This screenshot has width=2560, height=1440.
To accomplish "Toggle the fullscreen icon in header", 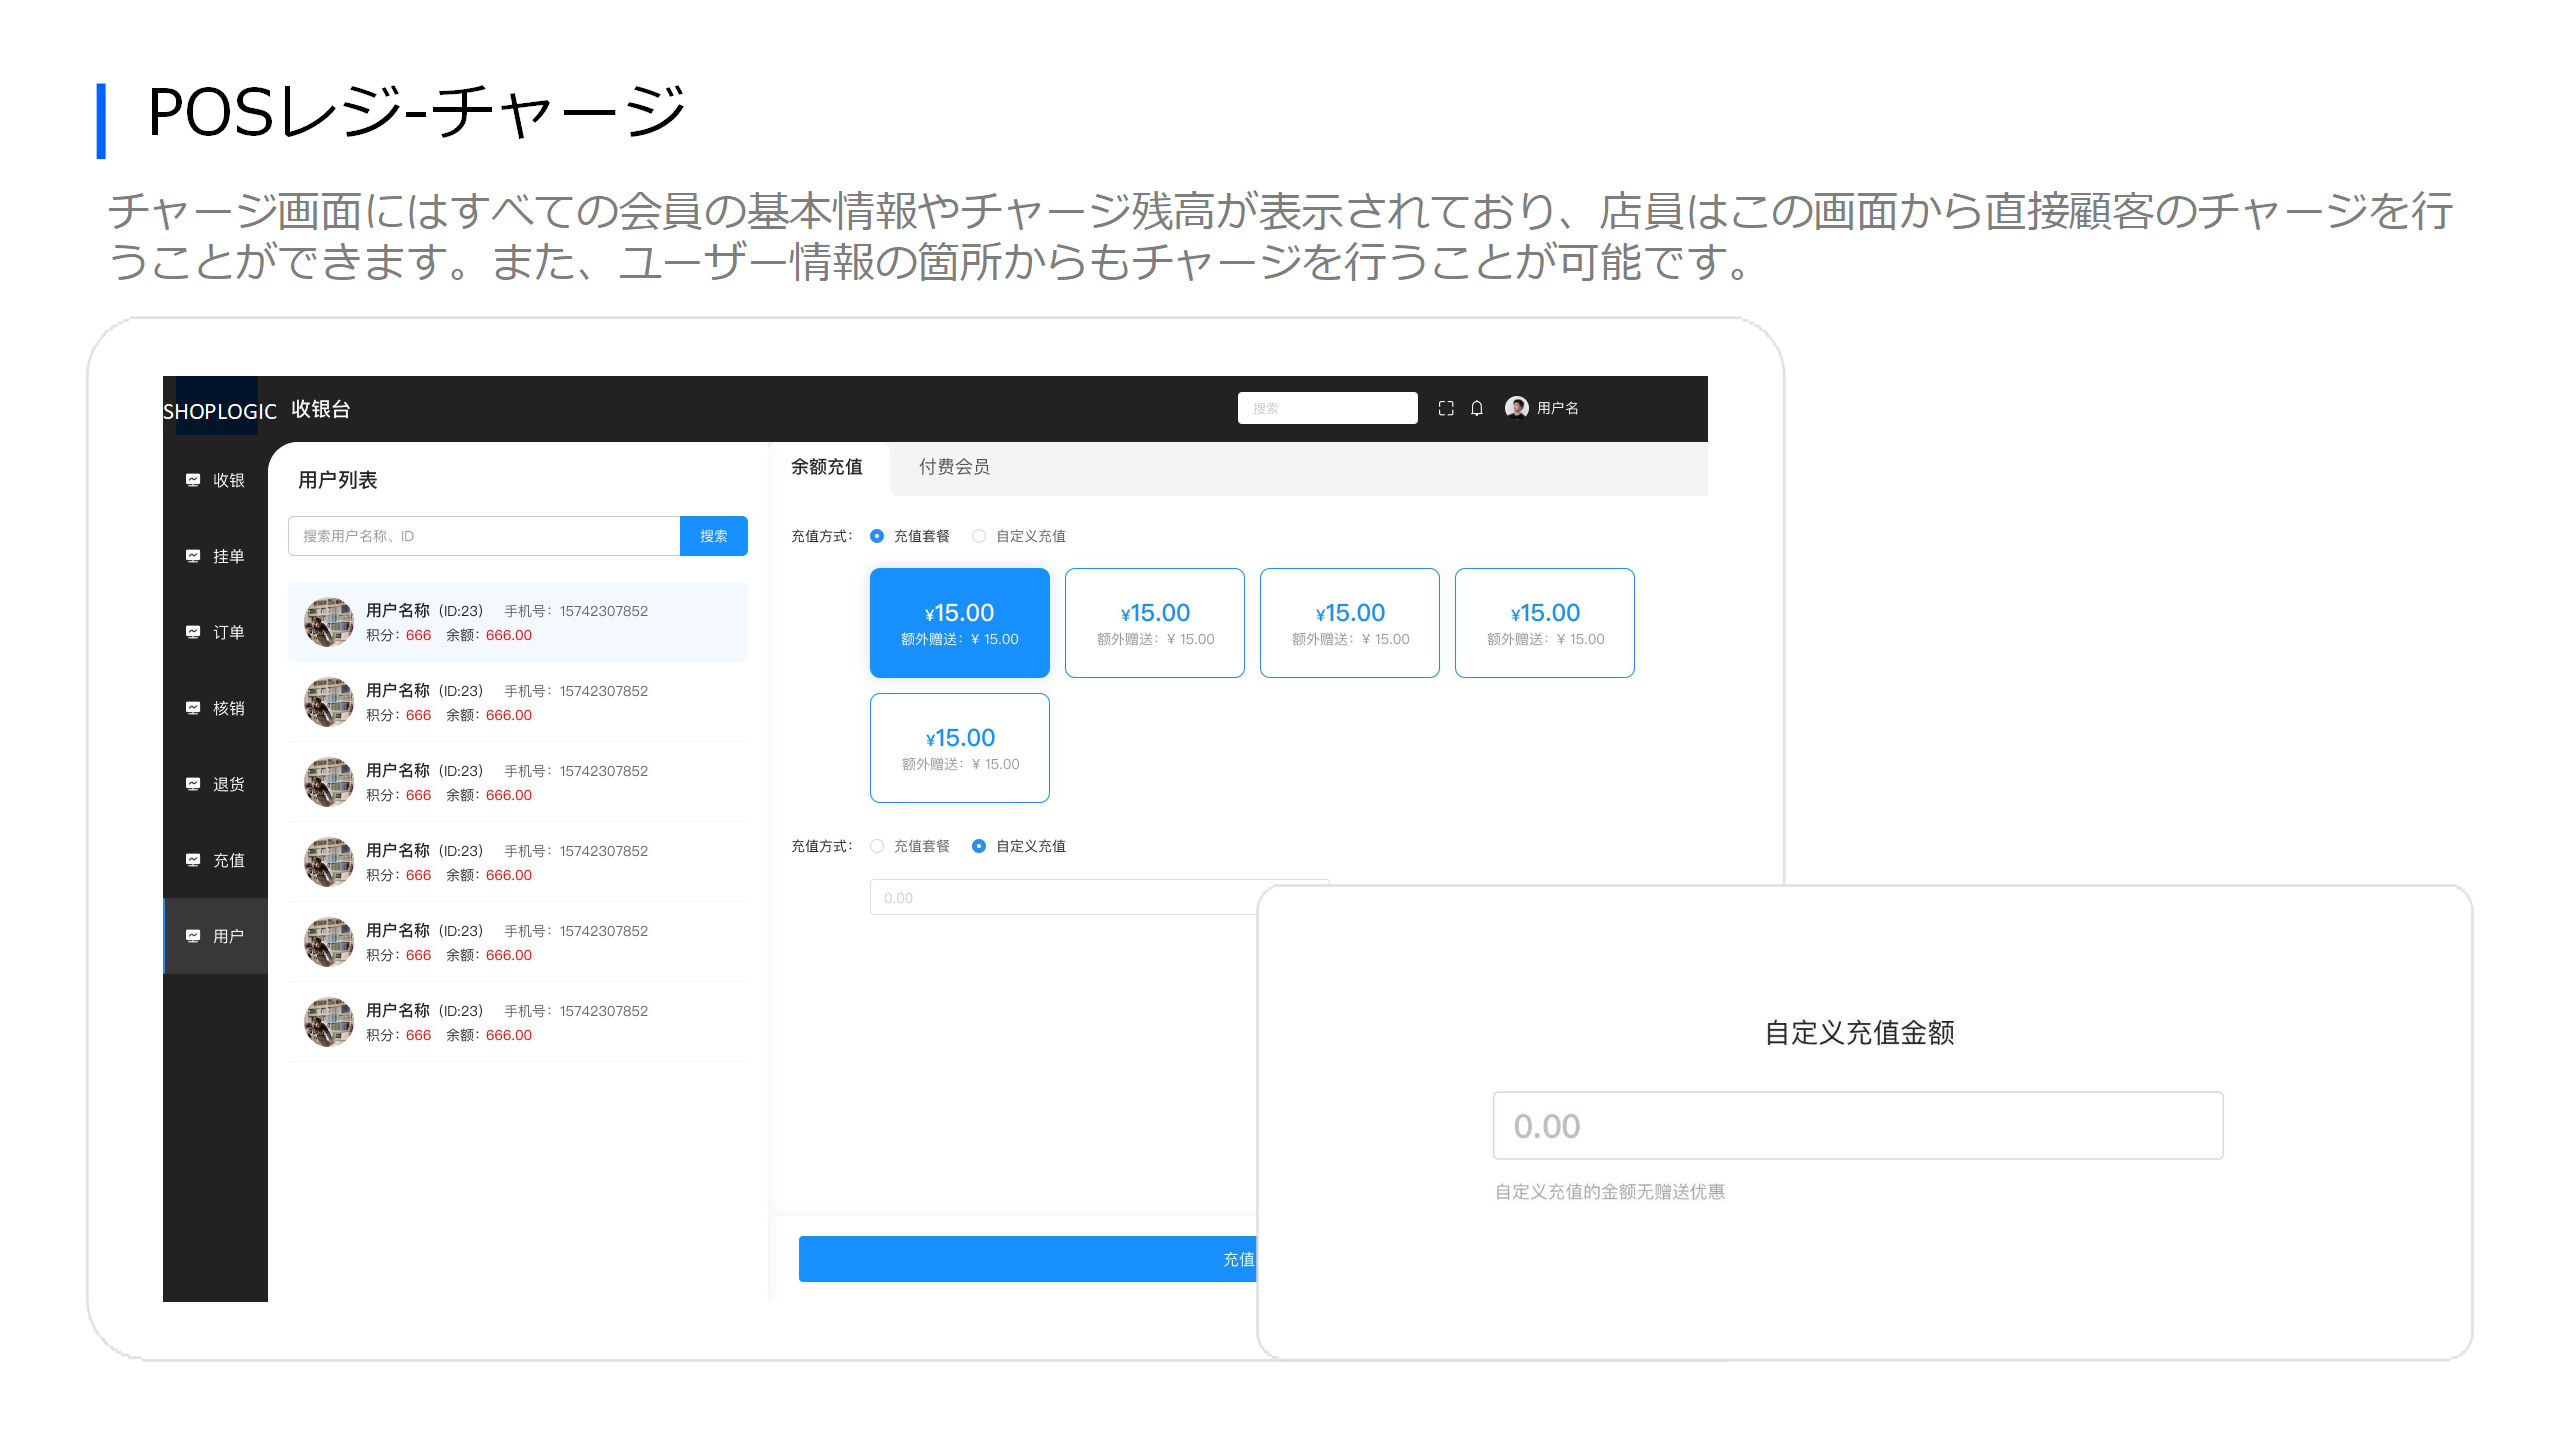I will [x=1446, y=408].
